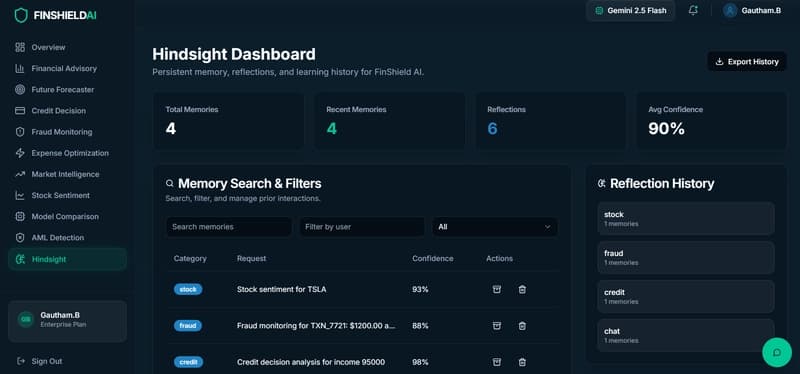
Task: Click the Hindsight brain icon in sidebar
Action: click(20, 259)
